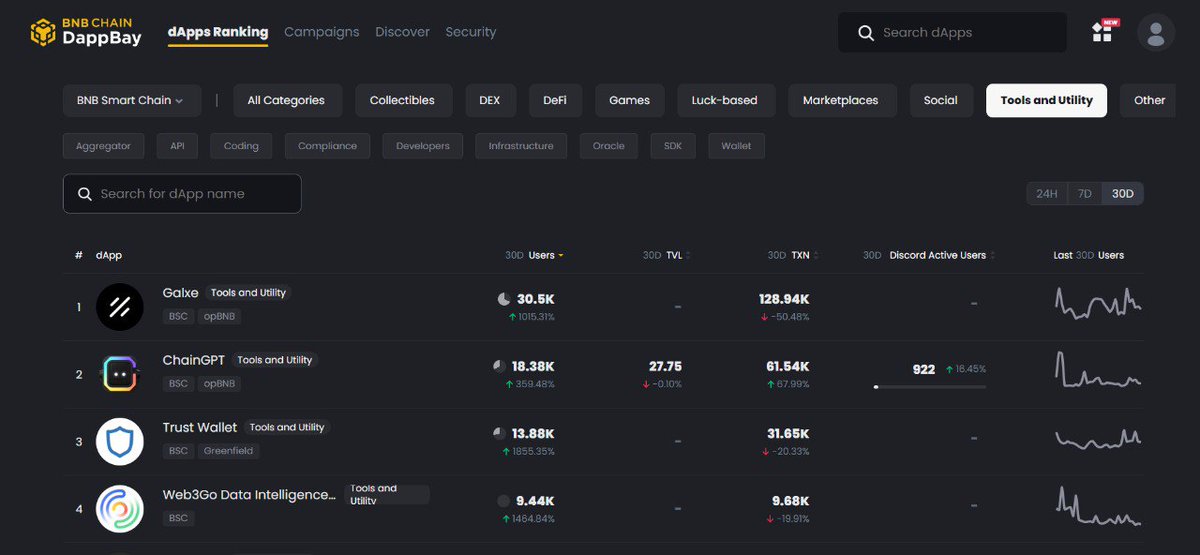The image size is (1200, 555).
Task: Sort by 30D TXN column
Action: coord(792,255)
